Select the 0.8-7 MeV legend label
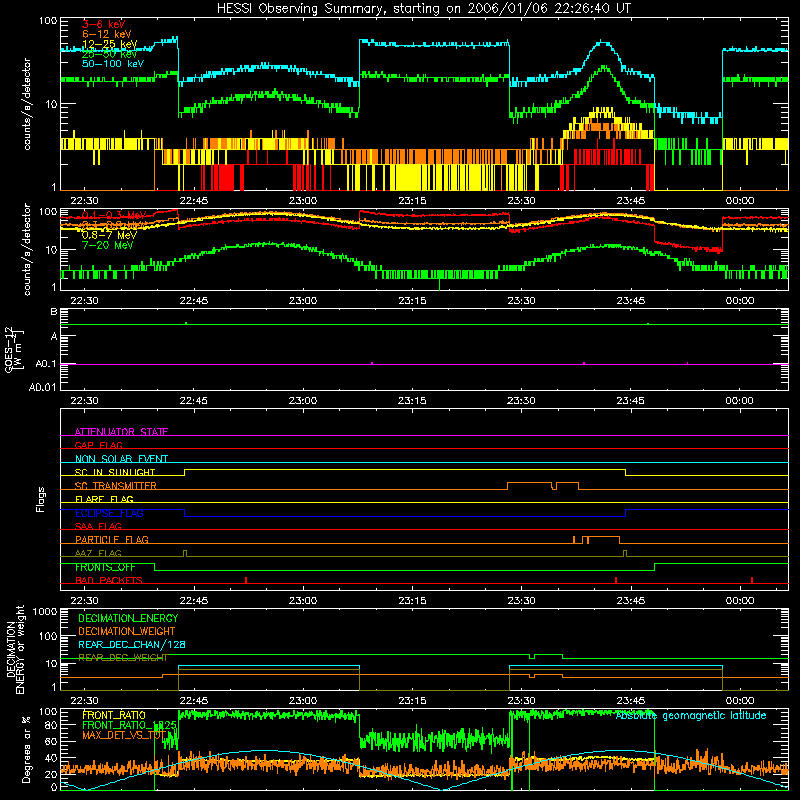Screen dimensions: 800x800 click(109, 235)
